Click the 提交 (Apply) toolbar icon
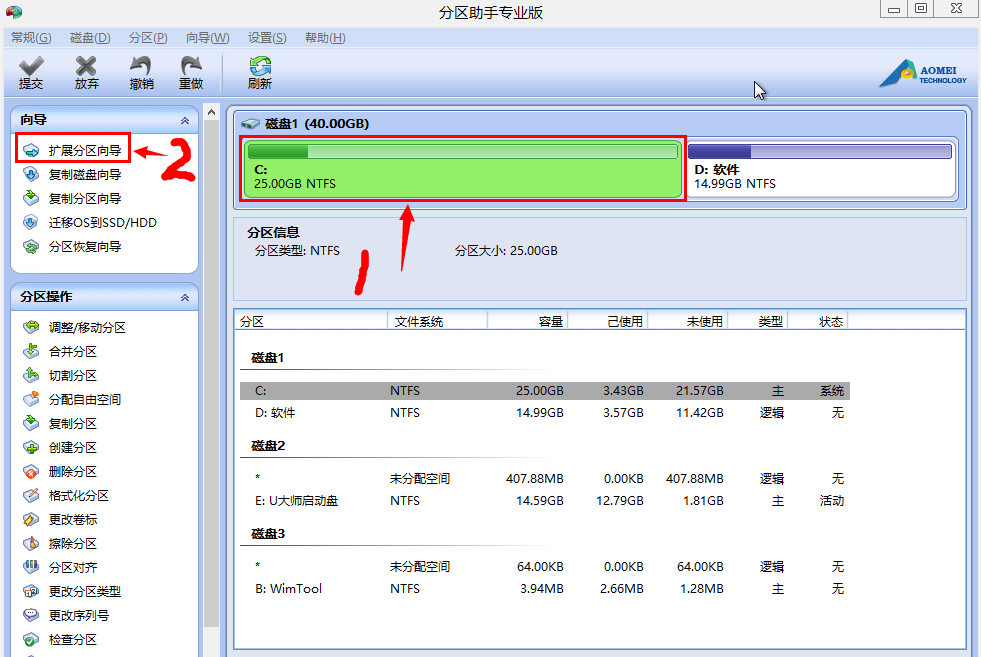The height and width of the screenshot is (657, 981). point(31,72)
